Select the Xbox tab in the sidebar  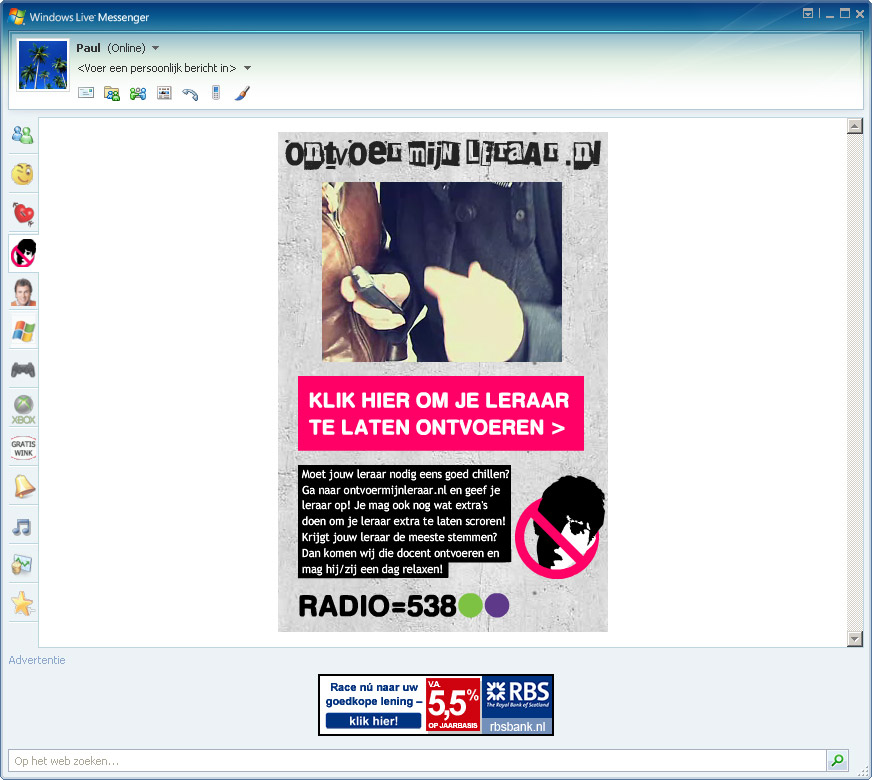pyautogui.click(x=23, y=409)
